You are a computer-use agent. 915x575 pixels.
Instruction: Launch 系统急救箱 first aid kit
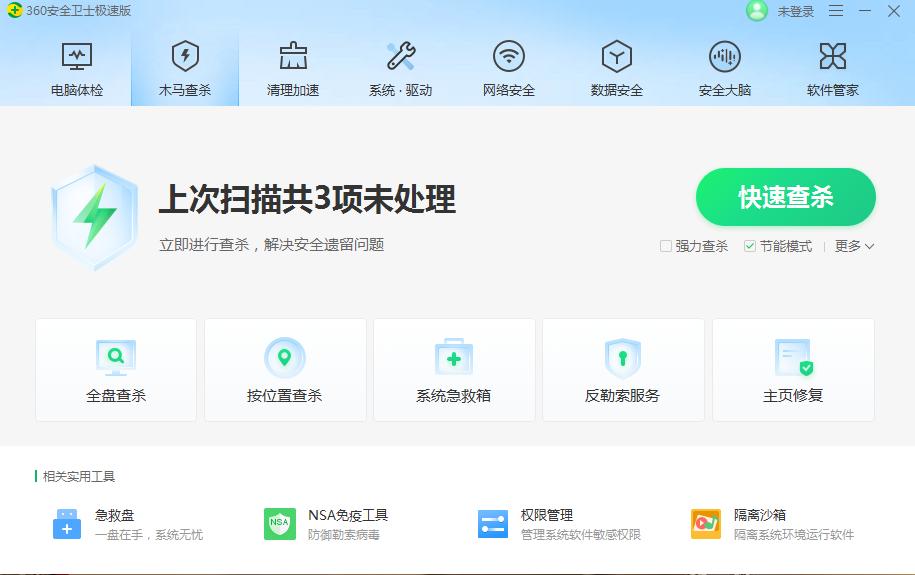tap(454, 370)
